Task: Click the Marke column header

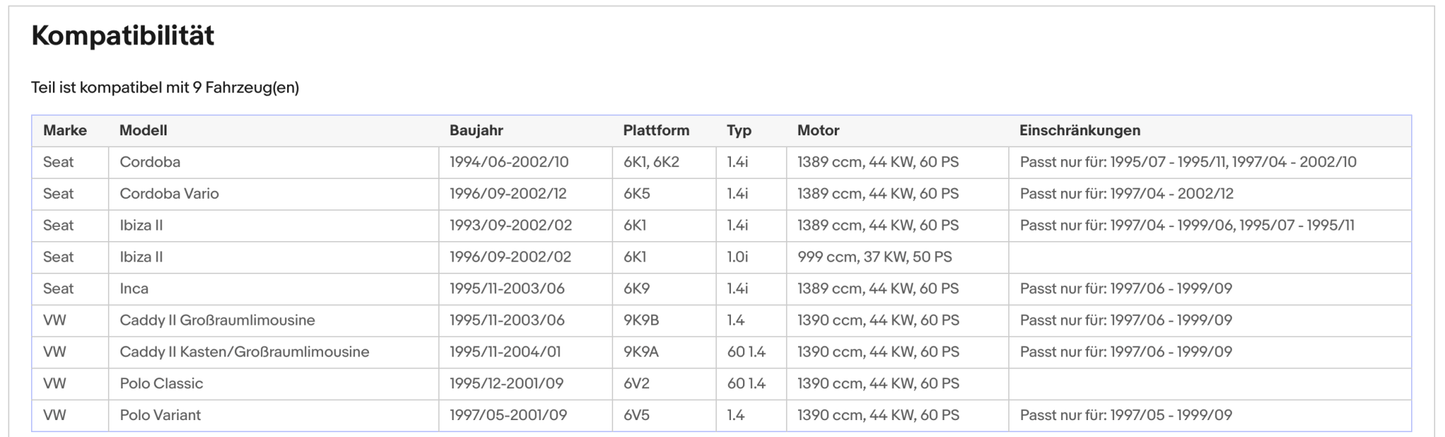Action: 65,131
